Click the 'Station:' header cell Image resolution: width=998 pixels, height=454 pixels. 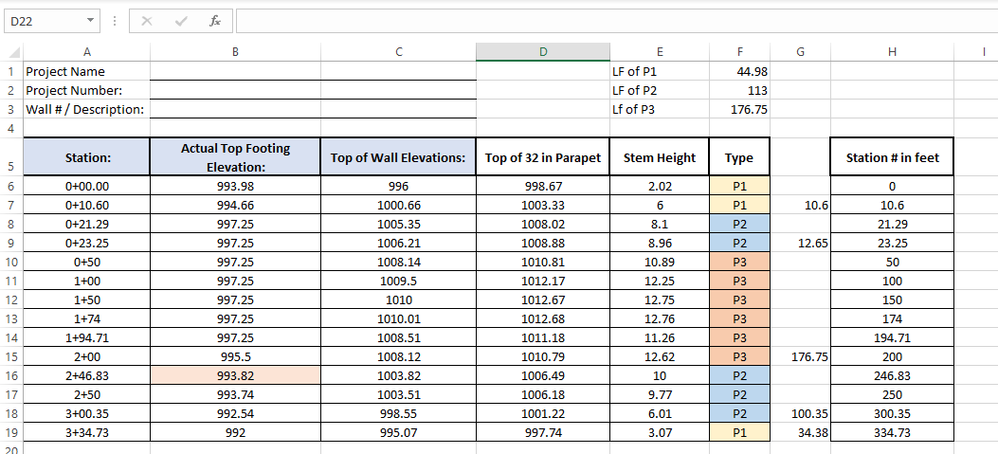click(x=87, y=157)
